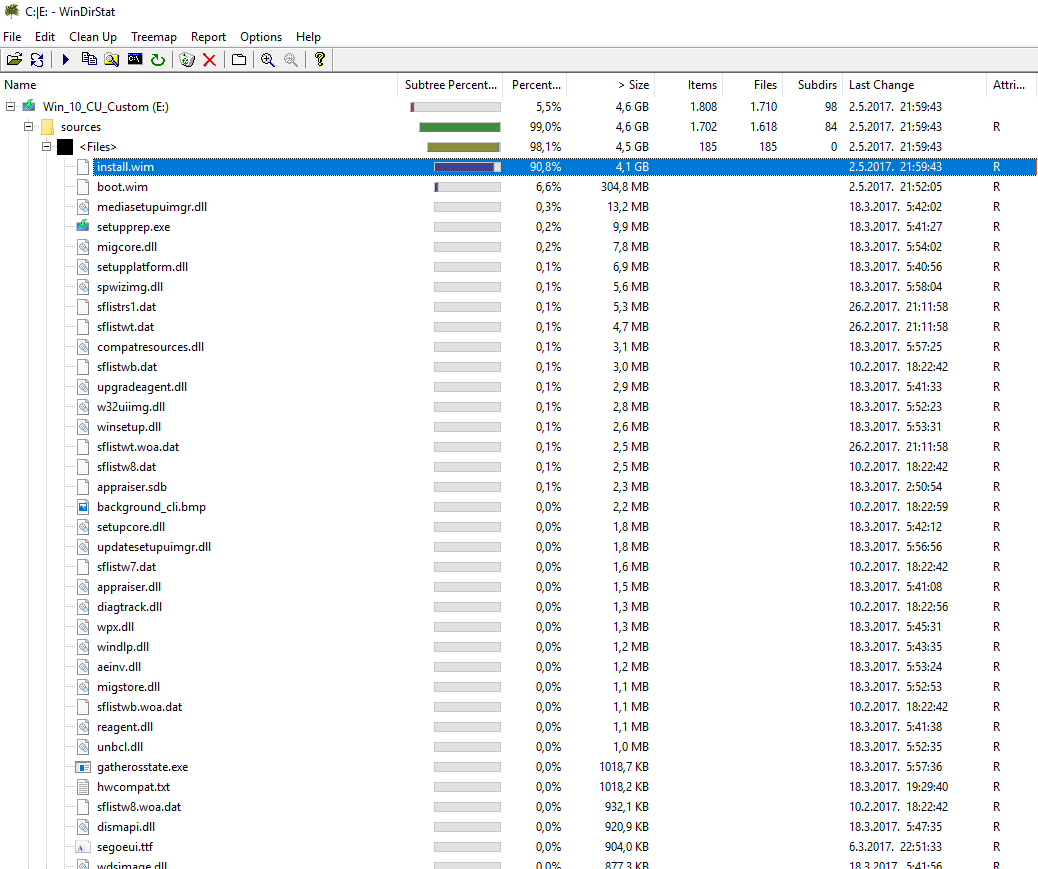Open the Help menu

[308, 37]
